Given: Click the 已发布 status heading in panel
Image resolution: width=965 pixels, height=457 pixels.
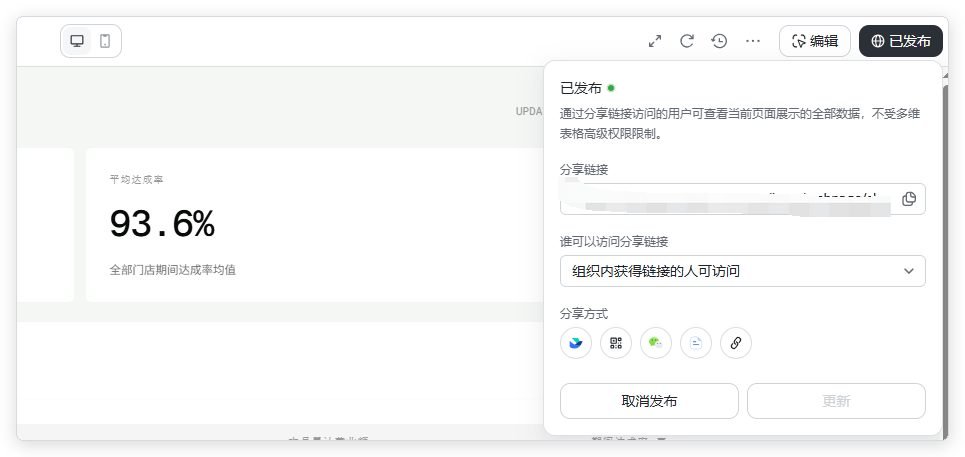Looking at the screenshot, I should [x=580, y=88].
